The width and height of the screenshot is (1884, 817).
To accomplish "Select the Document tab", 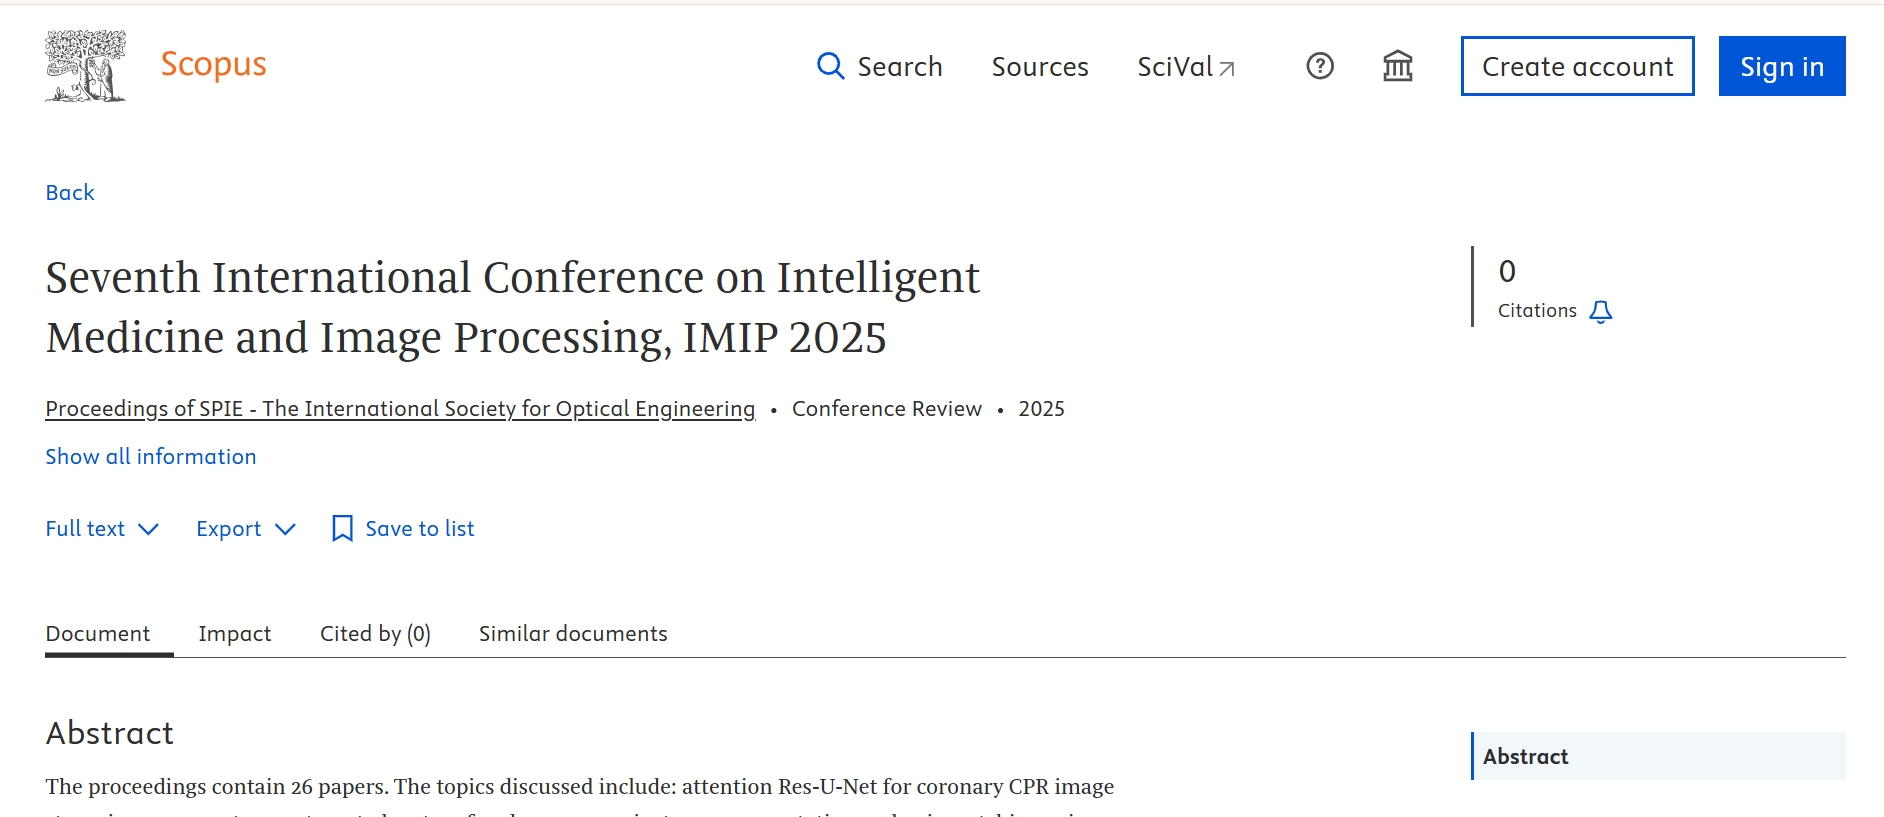I will point(98,633).
